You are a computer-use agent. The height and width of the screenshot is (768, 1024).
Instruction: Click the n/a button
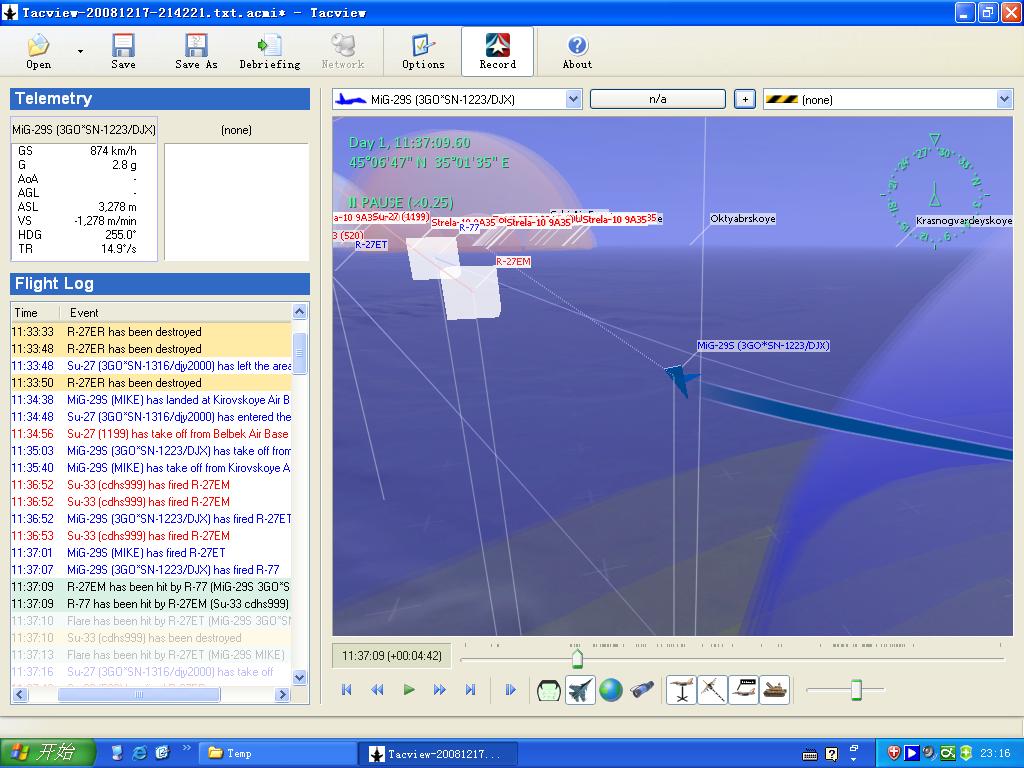657,99
